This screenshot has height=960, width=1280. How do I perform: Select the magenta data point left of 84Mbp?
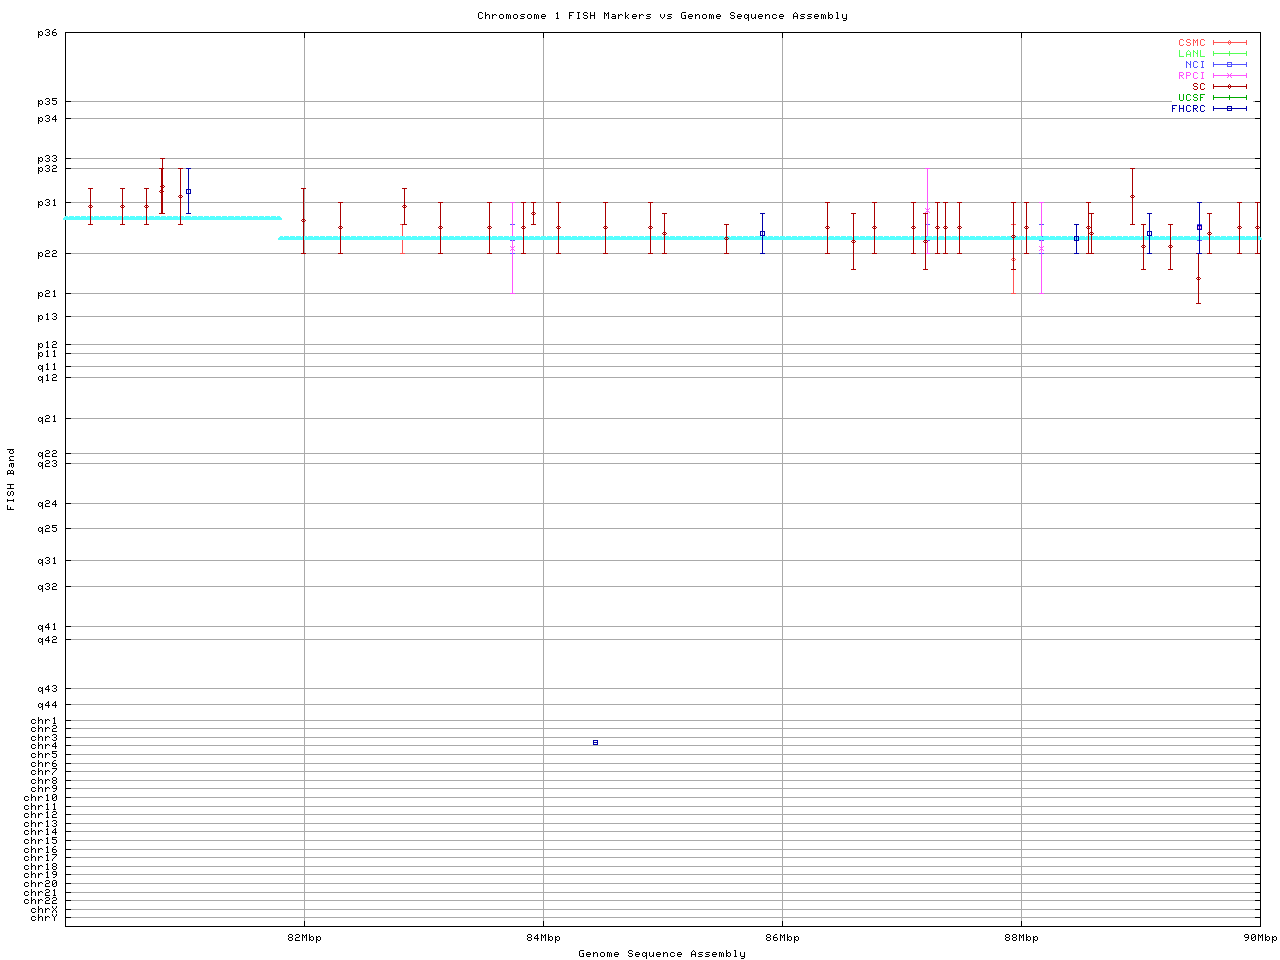[x=513, y=248]
